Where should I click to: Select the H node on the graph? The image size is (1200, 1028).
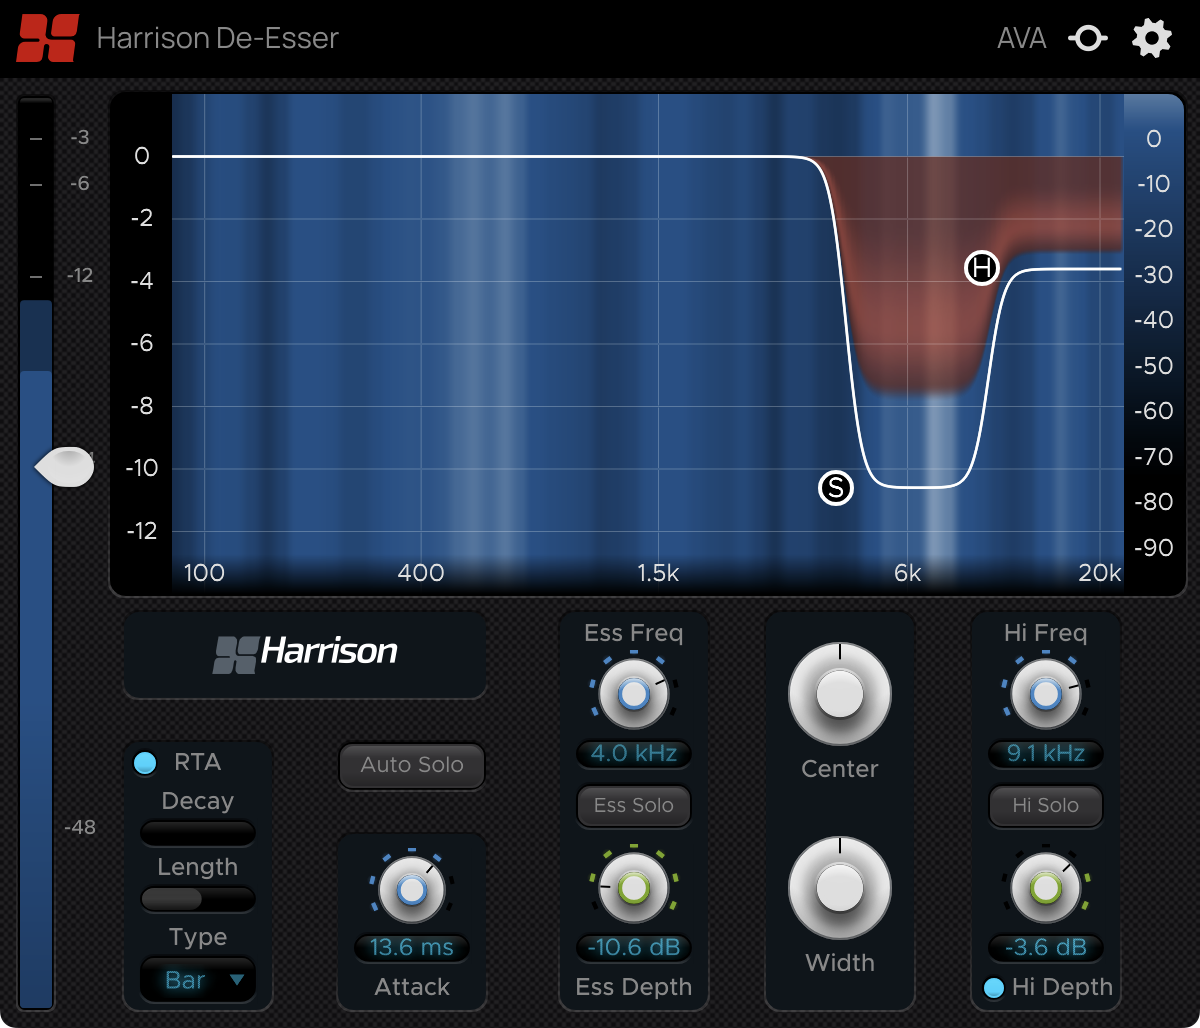coord(981,268)
